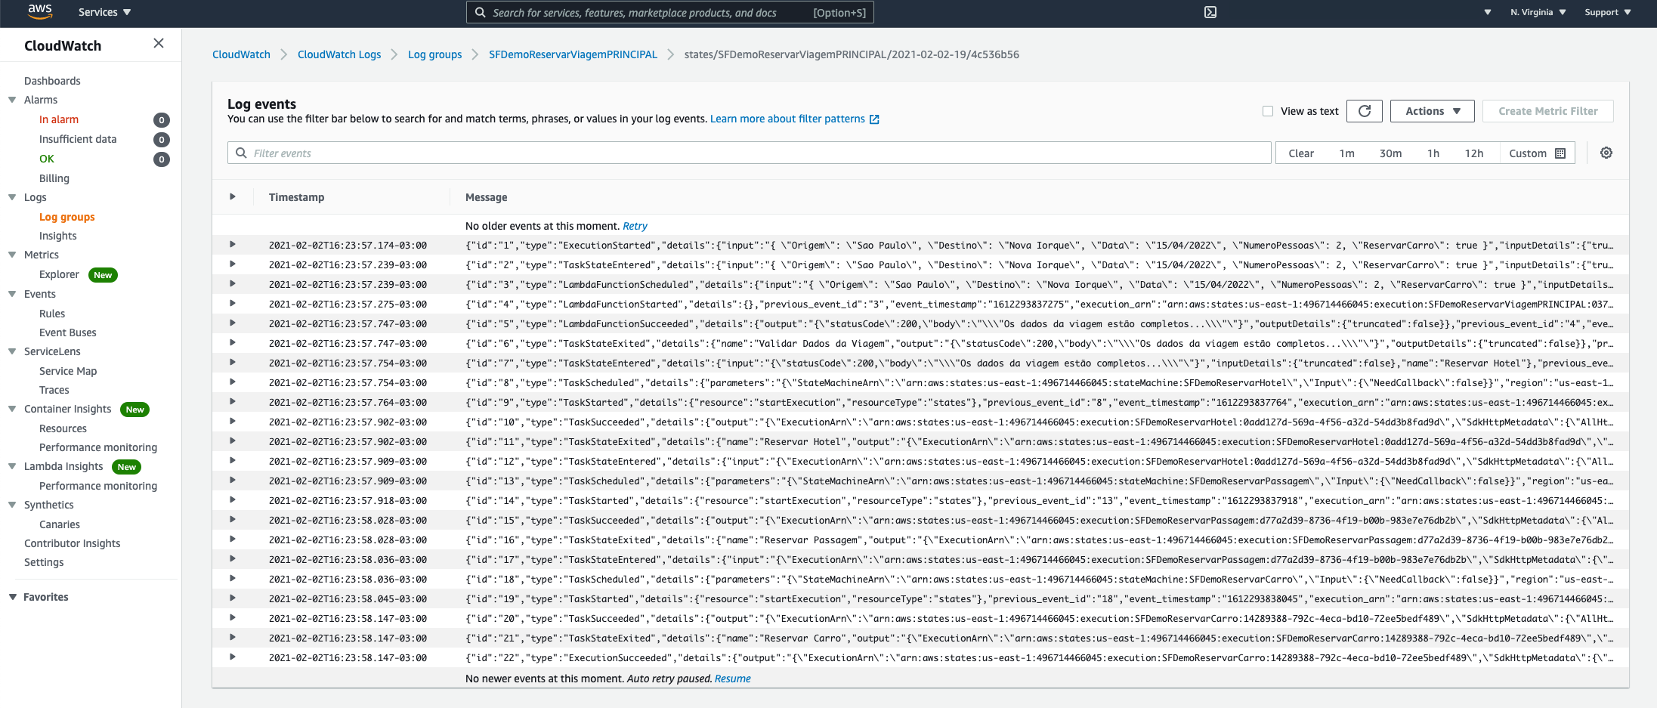Click the search magnifier in Filter events
Viewport: 1658px width, 708px height.
click(x=241, y=153)
